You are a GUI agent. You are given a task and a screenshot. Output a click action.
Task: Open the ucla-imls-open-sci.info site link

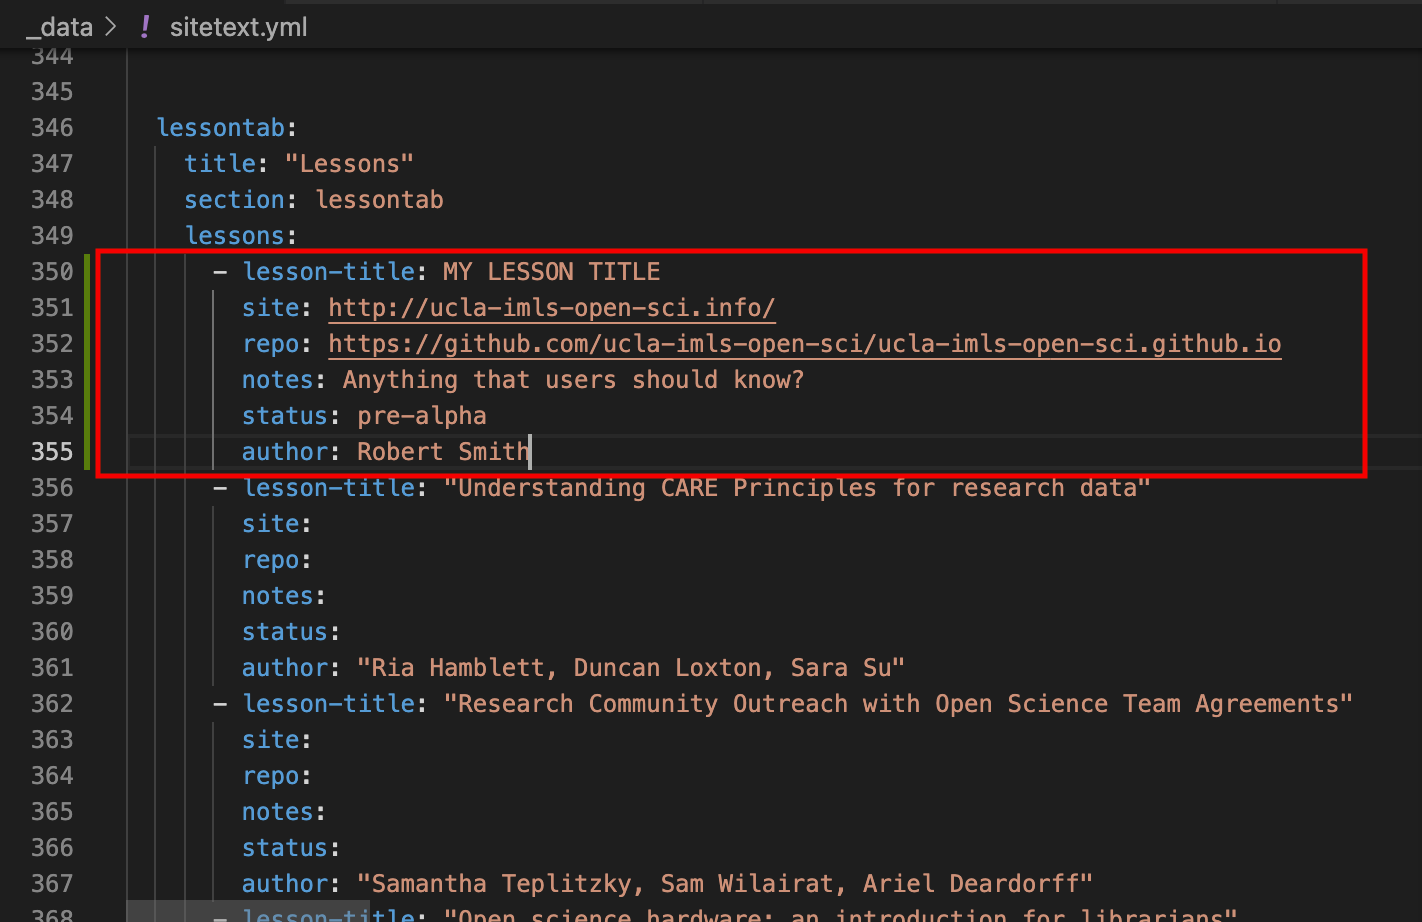coord(552,308)
